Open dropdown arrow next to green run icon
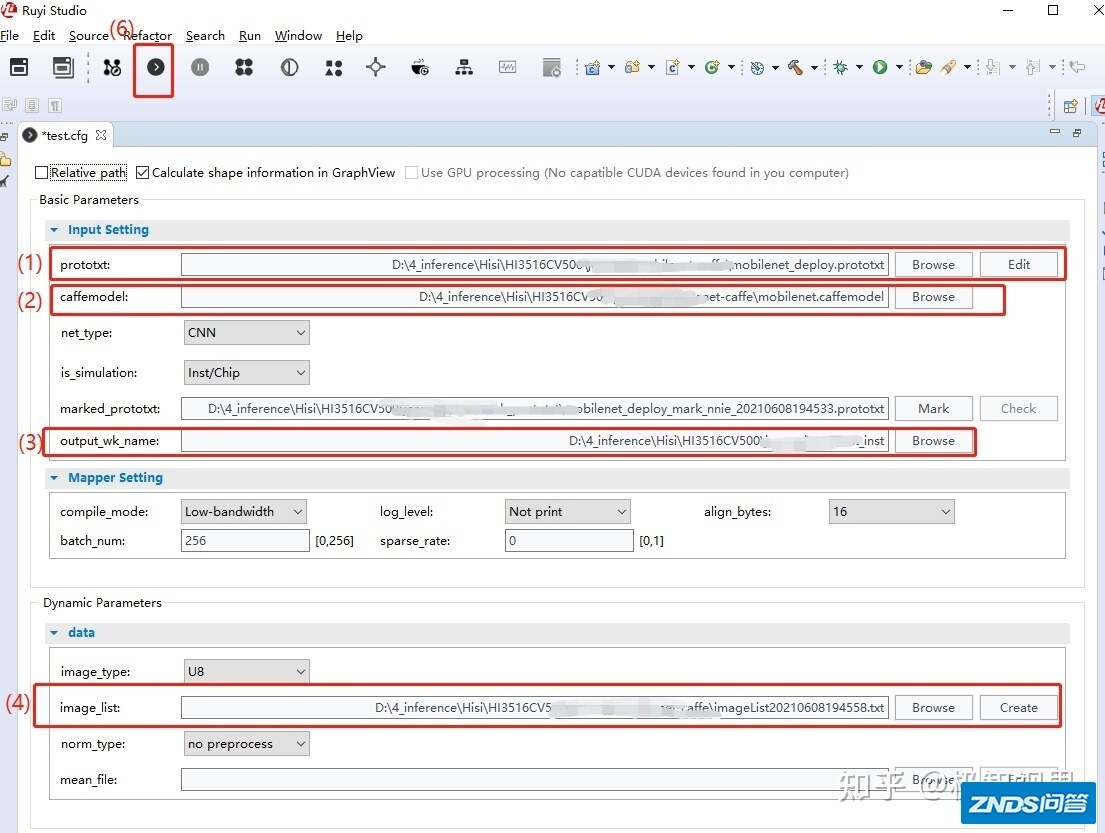 pyautogui.click(x=899, y=68)
